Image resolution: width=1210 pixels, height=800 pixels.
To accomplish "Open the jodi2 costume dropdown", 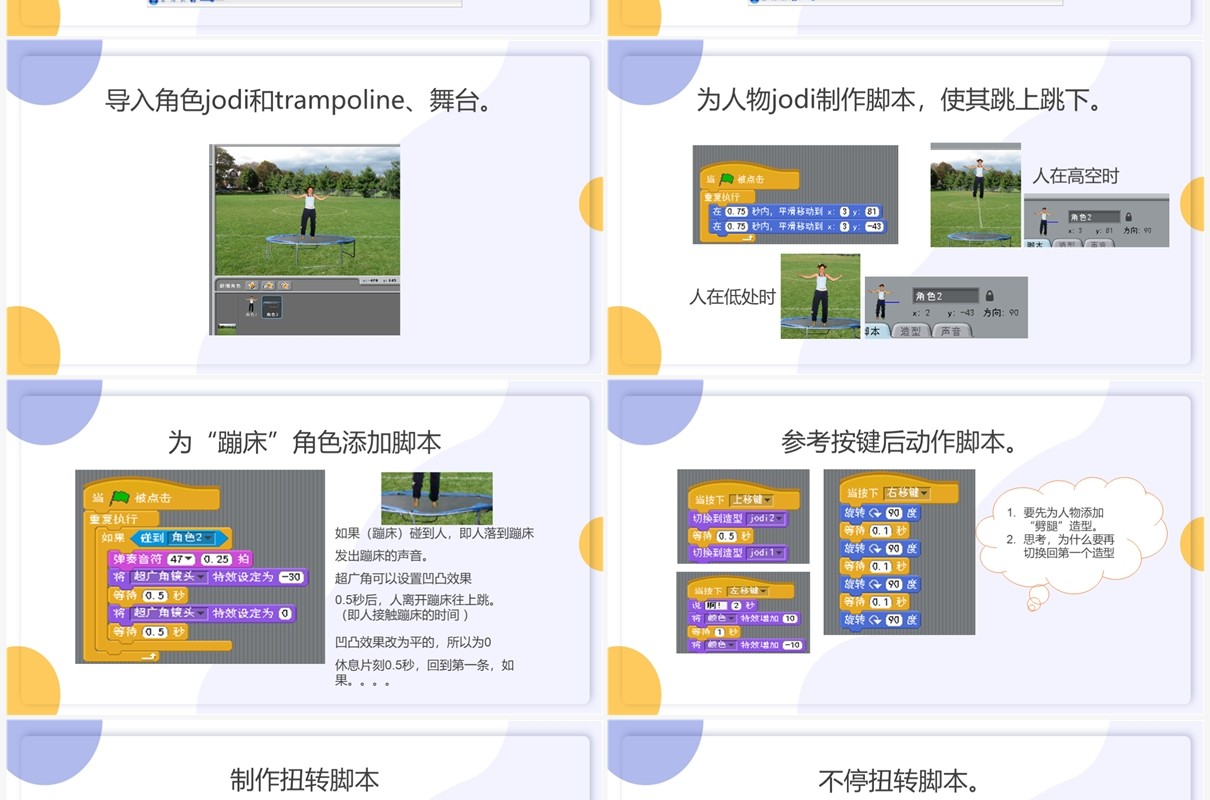I will (x=766, y=519).
